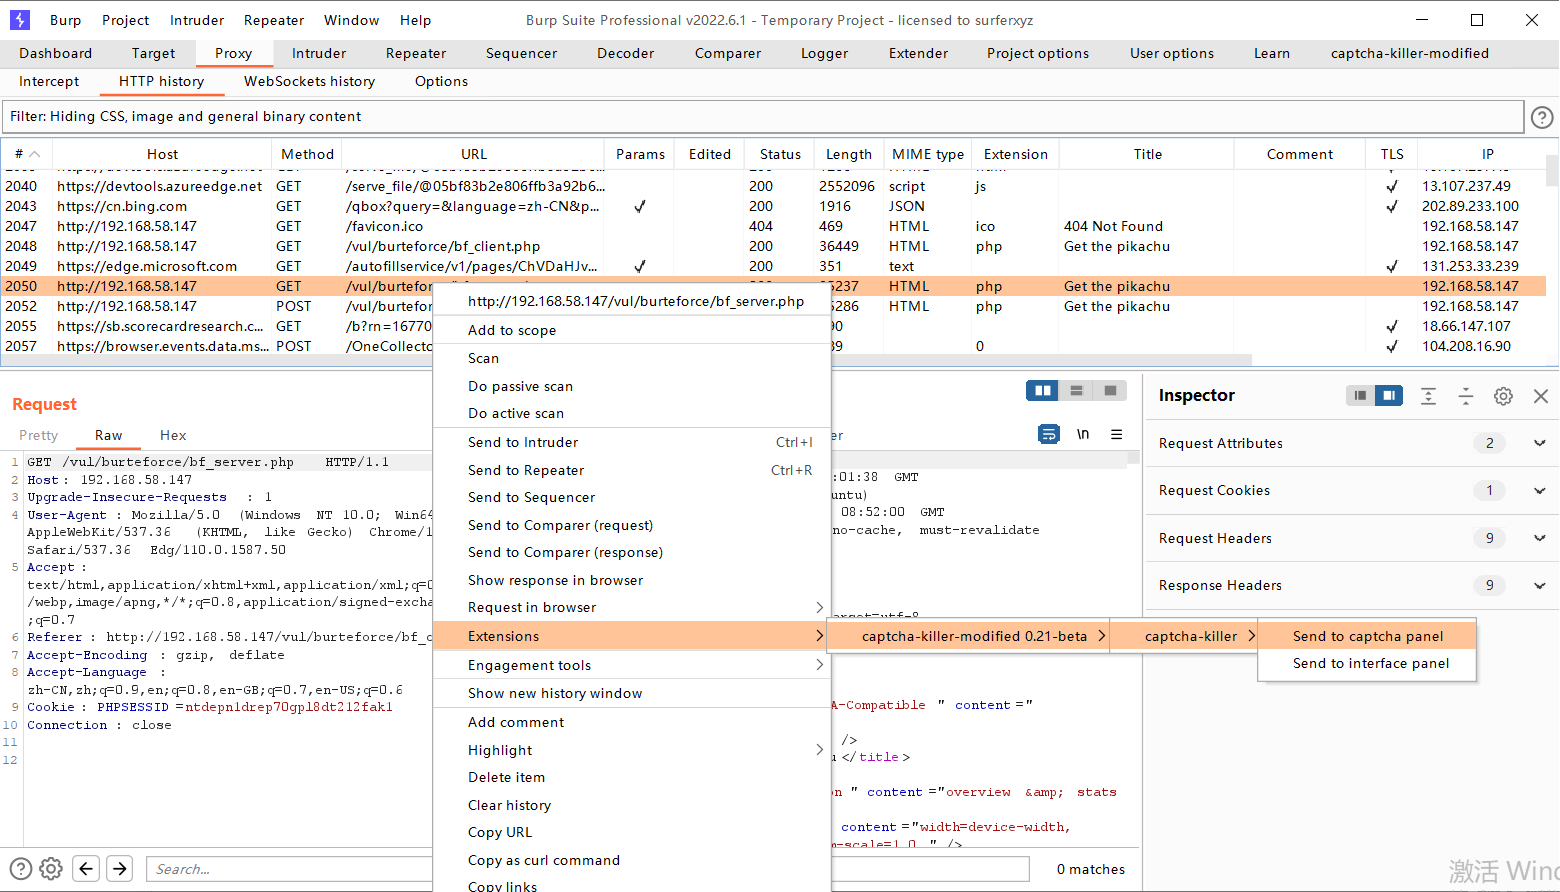Toggle non-printable characters \n button
The width and height of the screenshot is (1560, 892).
click(x=1083, y=434)
